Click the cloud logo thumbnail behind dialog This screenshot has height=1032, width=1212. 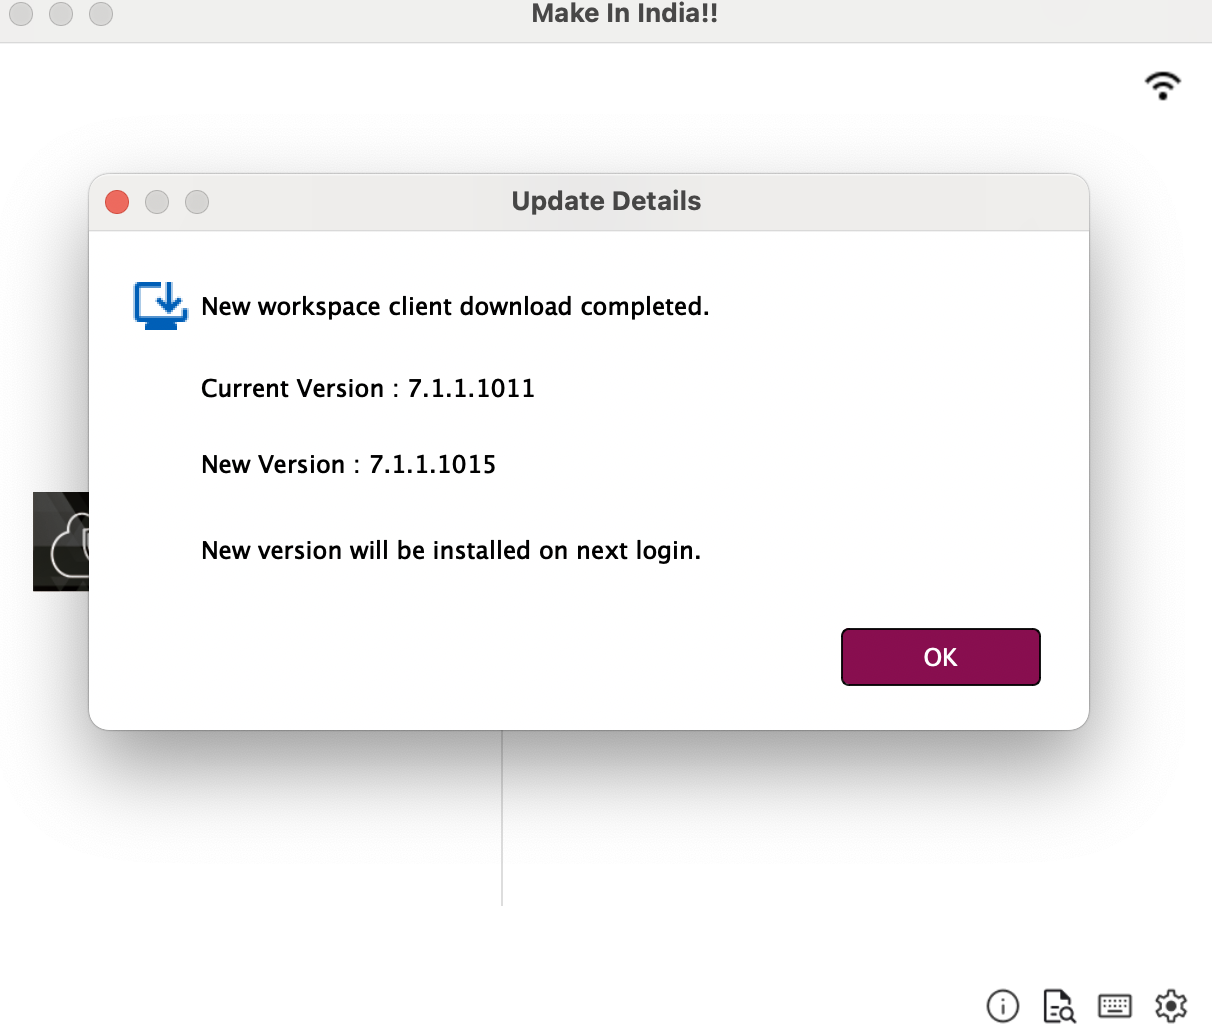[62, 541]
